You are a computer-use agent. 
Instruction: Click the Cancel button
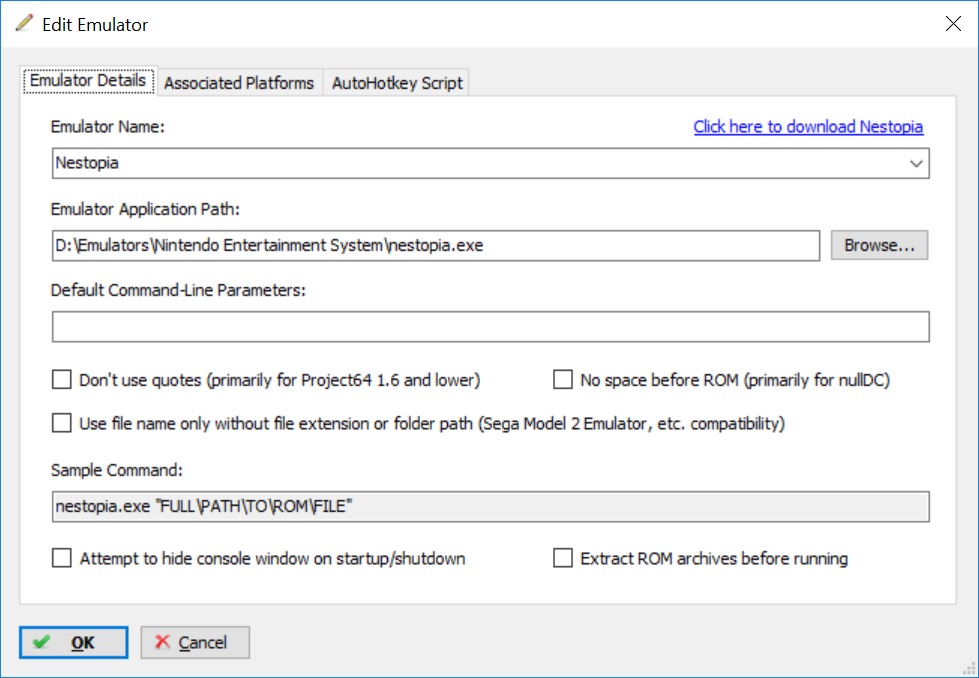pos(195,642)
